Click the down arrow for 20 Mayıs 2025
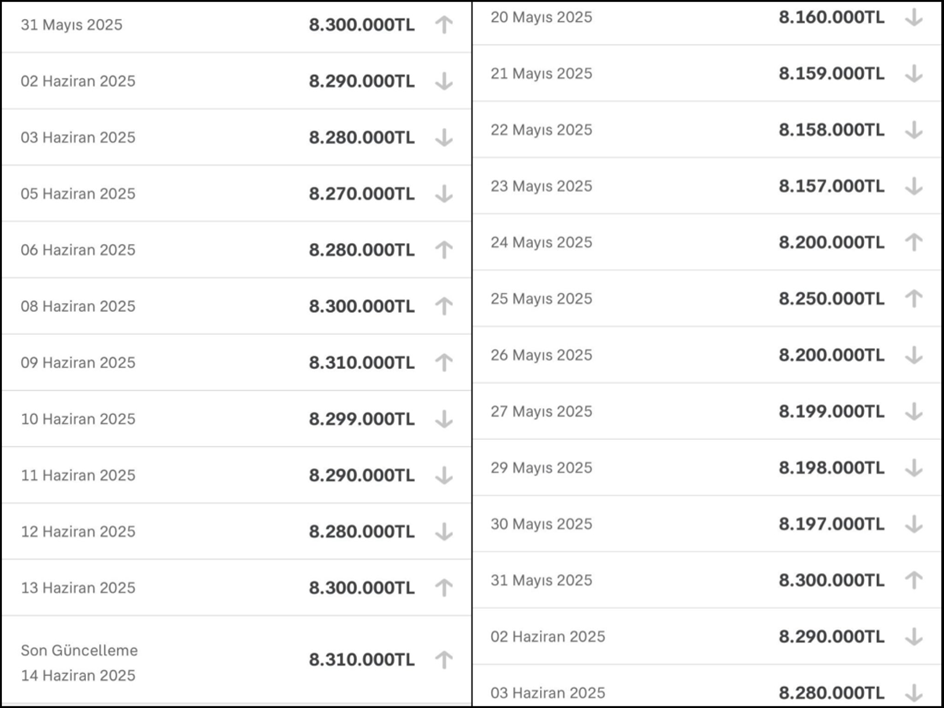The image size is (944, 708). click(x=913, y=17)
